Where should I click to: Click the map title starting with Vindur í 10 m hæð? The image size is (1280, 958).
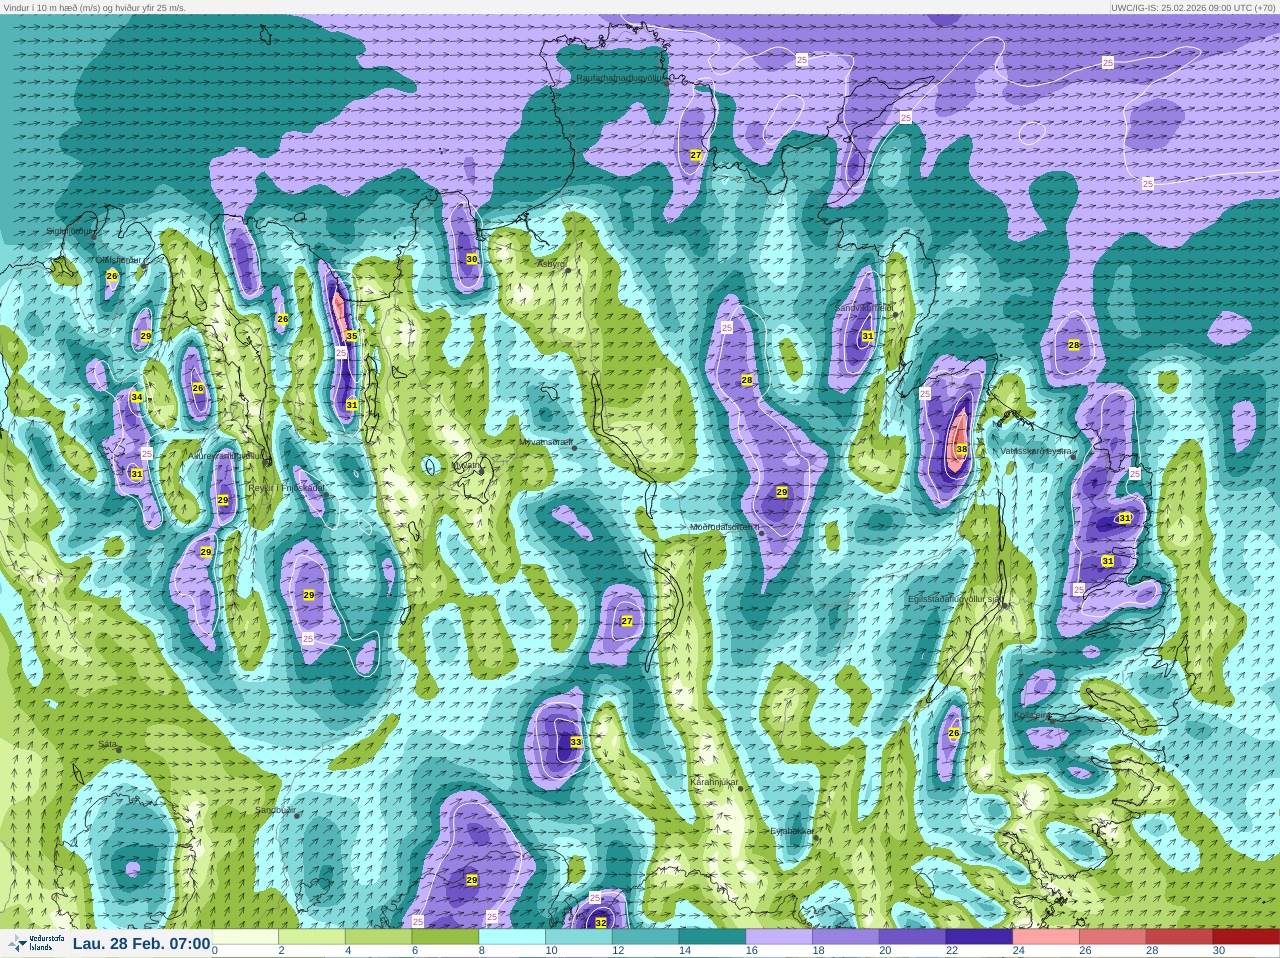93,7
